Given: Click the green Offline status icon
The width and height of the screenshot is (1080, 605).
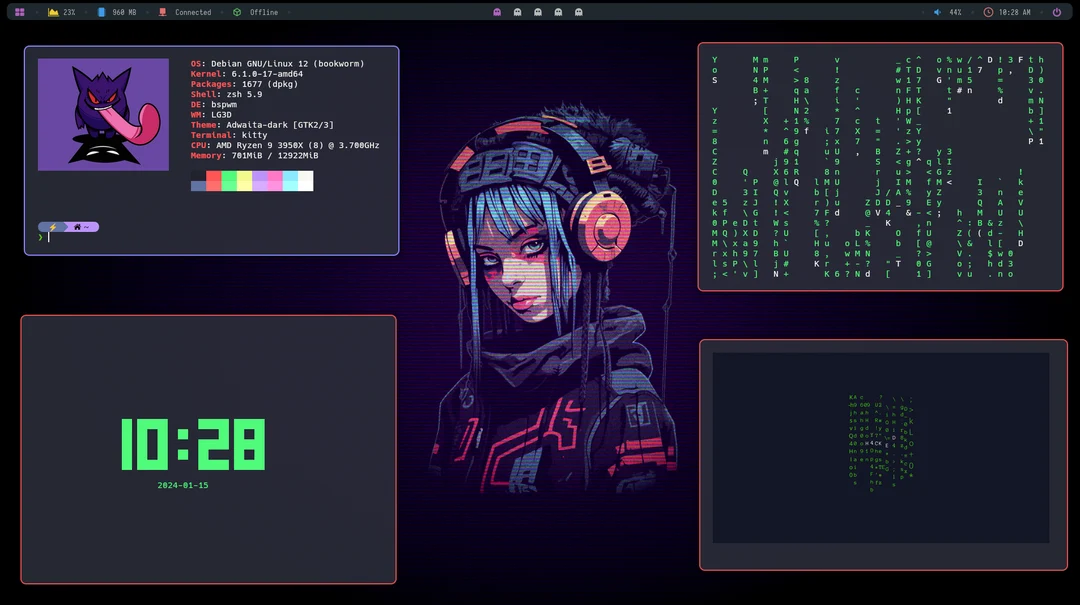Looking at the screenshot, I should coord(236,11).
